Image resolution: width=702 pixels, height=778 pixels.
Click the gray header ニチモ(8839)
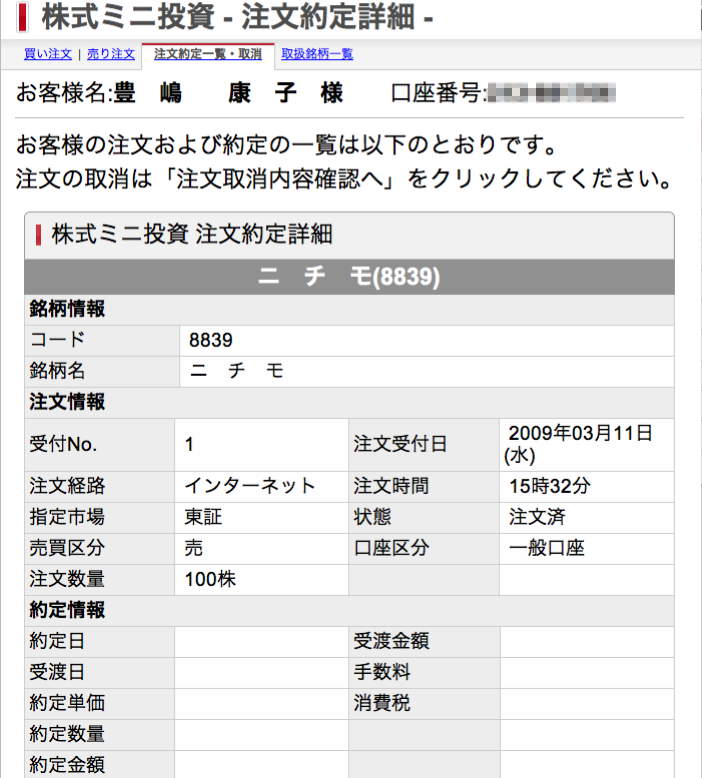pos(349,276)
